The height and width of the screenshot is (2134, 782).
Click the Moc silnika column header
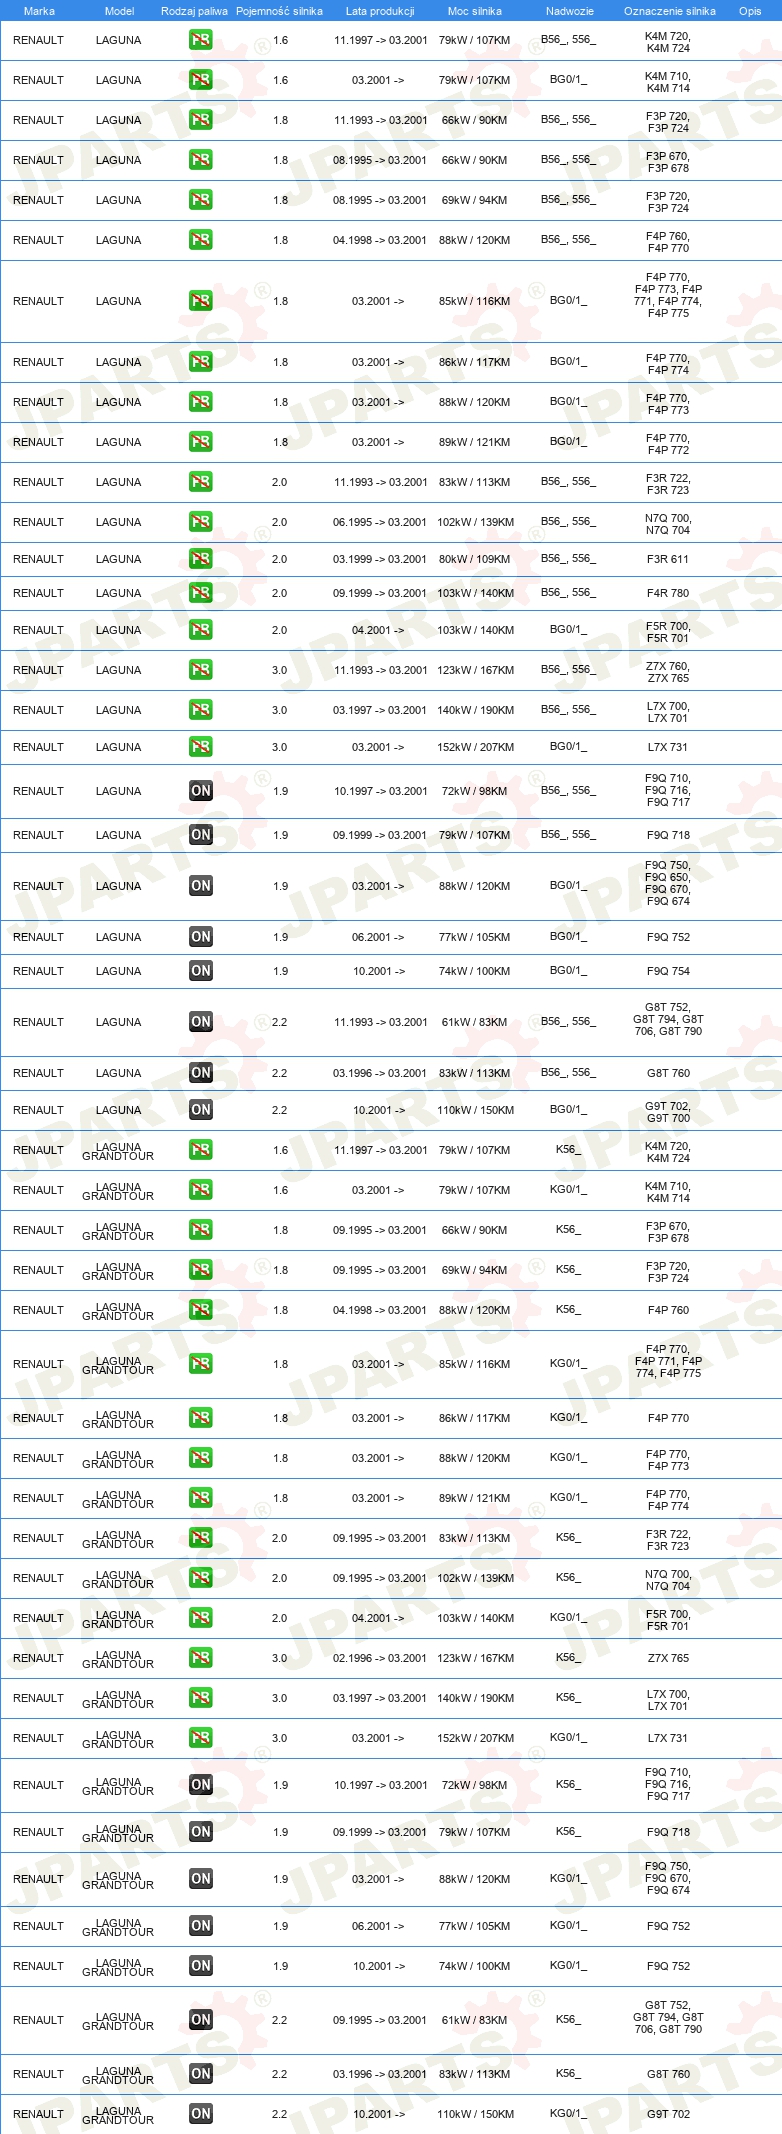point(474,11)
